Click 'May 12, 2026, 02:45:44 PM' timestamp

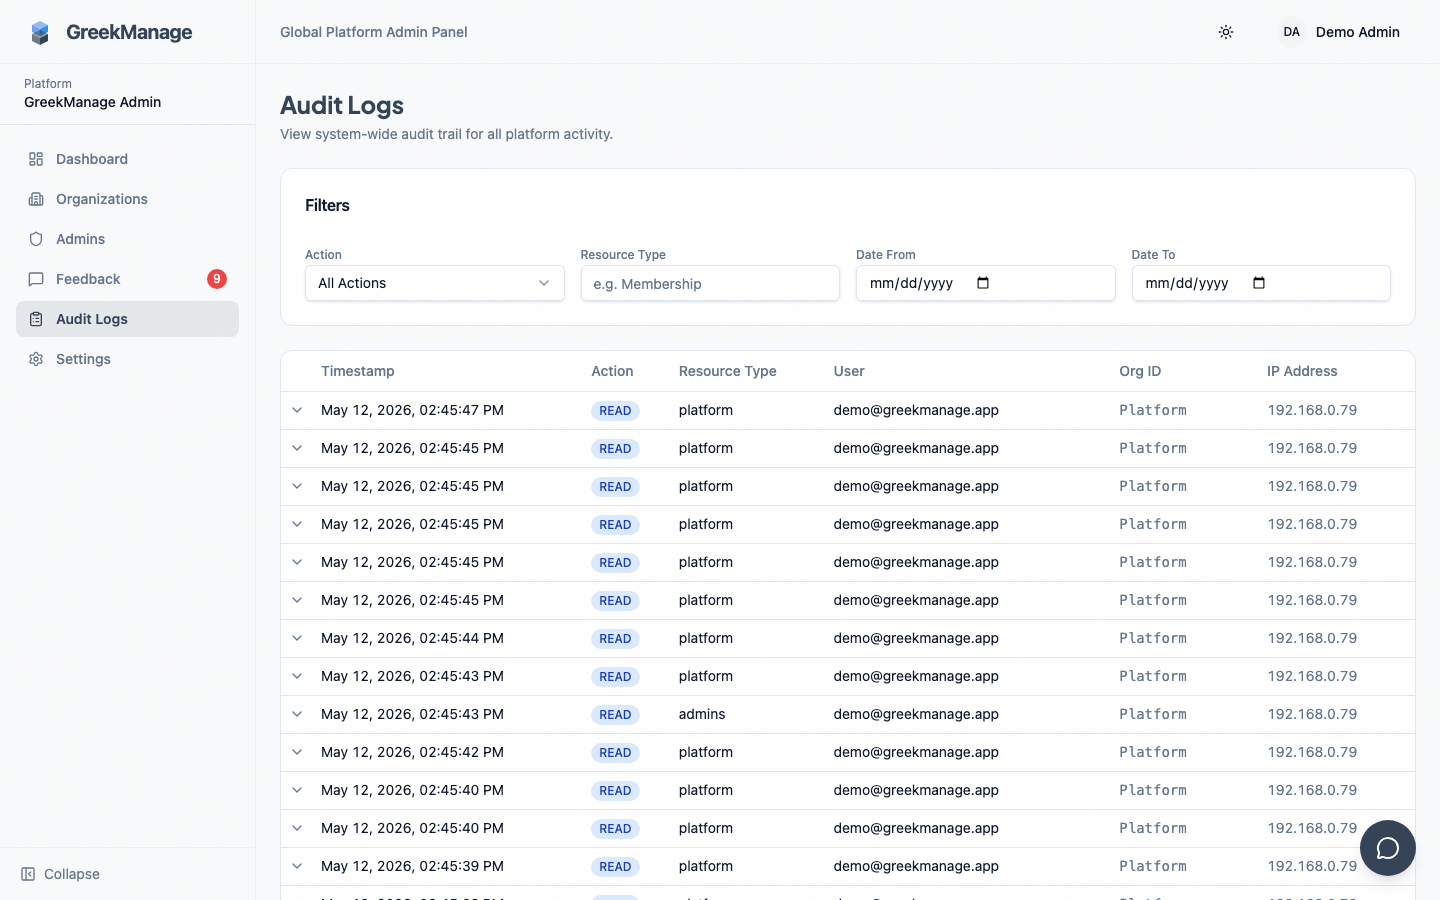pos(412,638)
